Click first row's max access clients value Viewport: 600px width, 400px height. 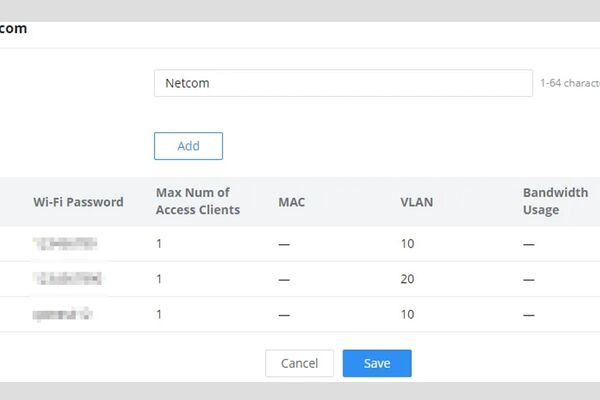pyautogui.click(x=160, y=243)
